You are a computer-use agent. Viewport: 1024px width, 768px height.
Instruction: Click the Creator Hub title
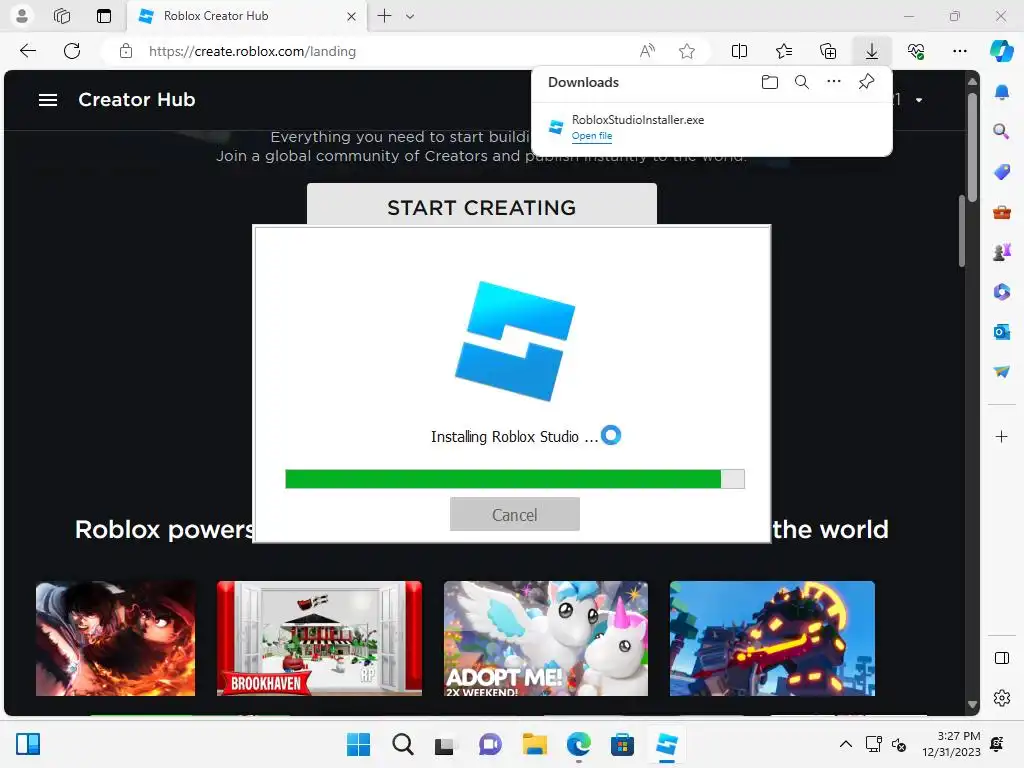136,99
